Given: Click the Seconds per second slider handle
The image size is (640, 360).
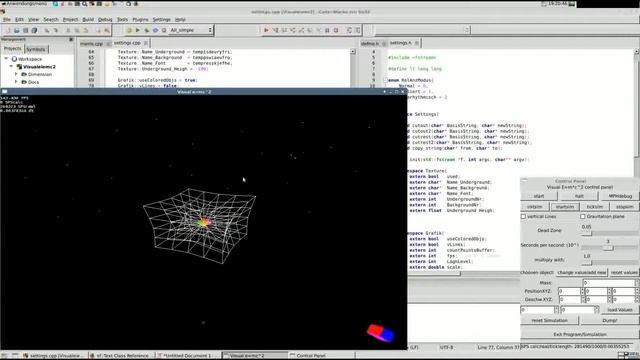Looking at the screenshot, I should pos(608,248).
